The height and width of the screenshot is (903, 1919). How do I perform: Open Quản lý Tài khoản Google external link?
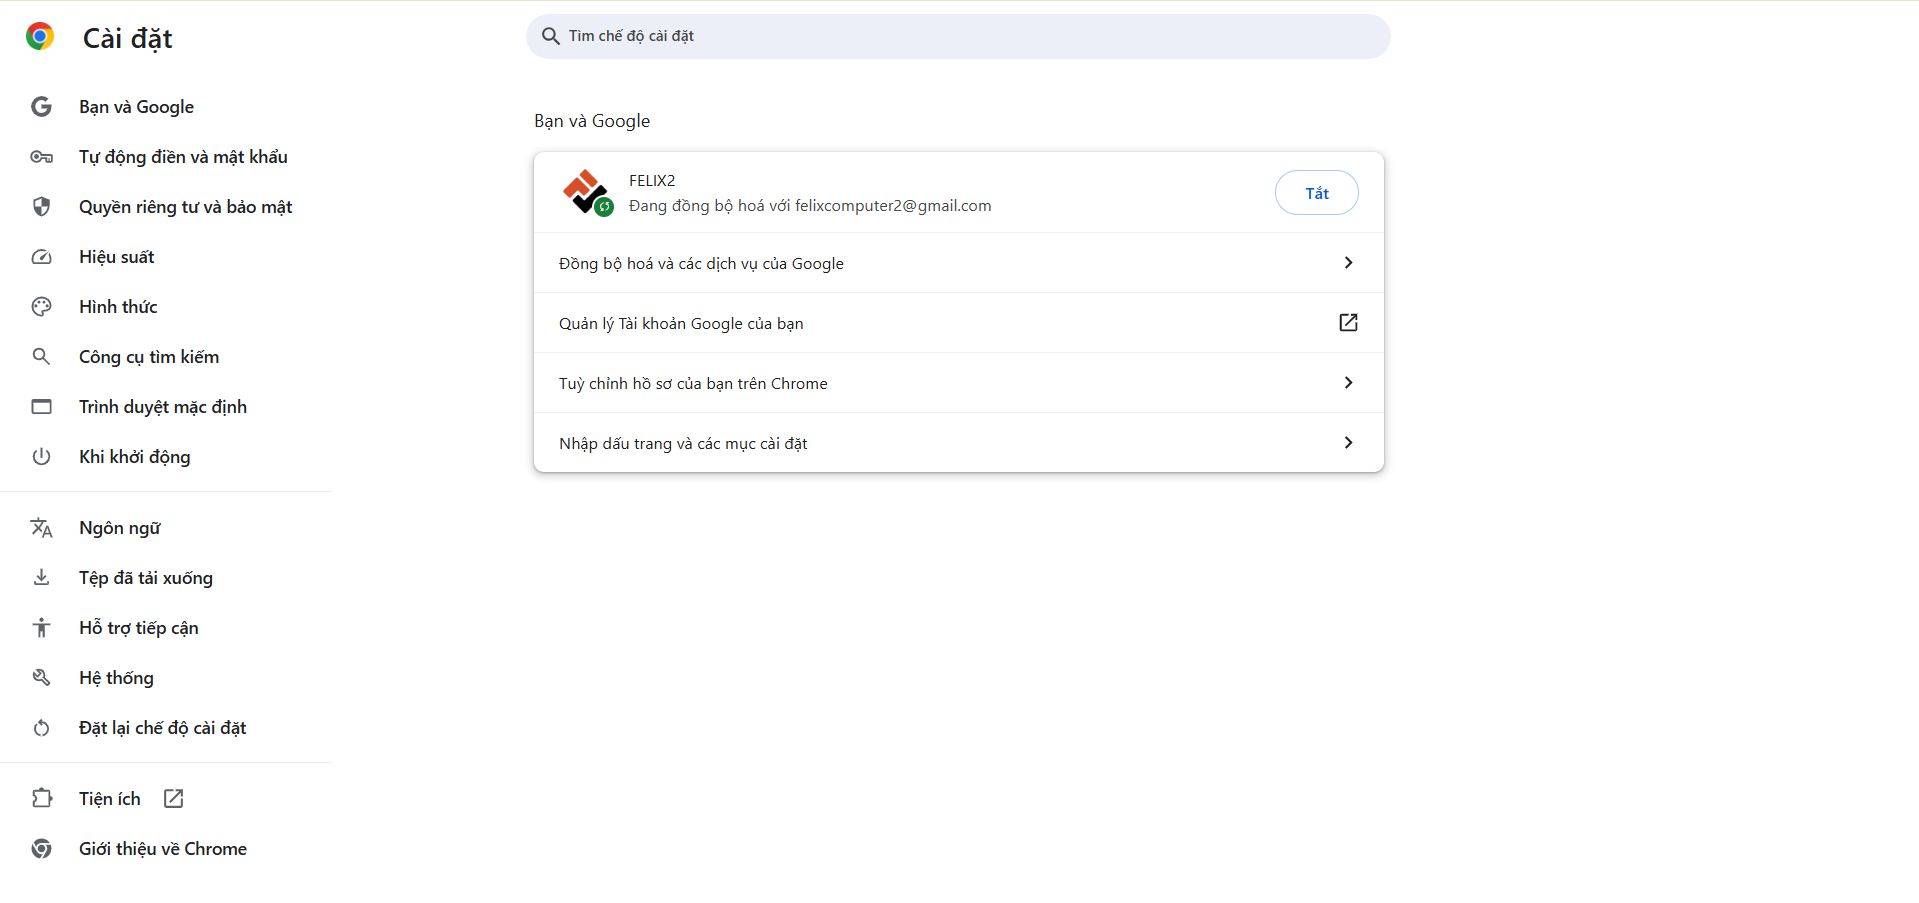point(1348,323)
